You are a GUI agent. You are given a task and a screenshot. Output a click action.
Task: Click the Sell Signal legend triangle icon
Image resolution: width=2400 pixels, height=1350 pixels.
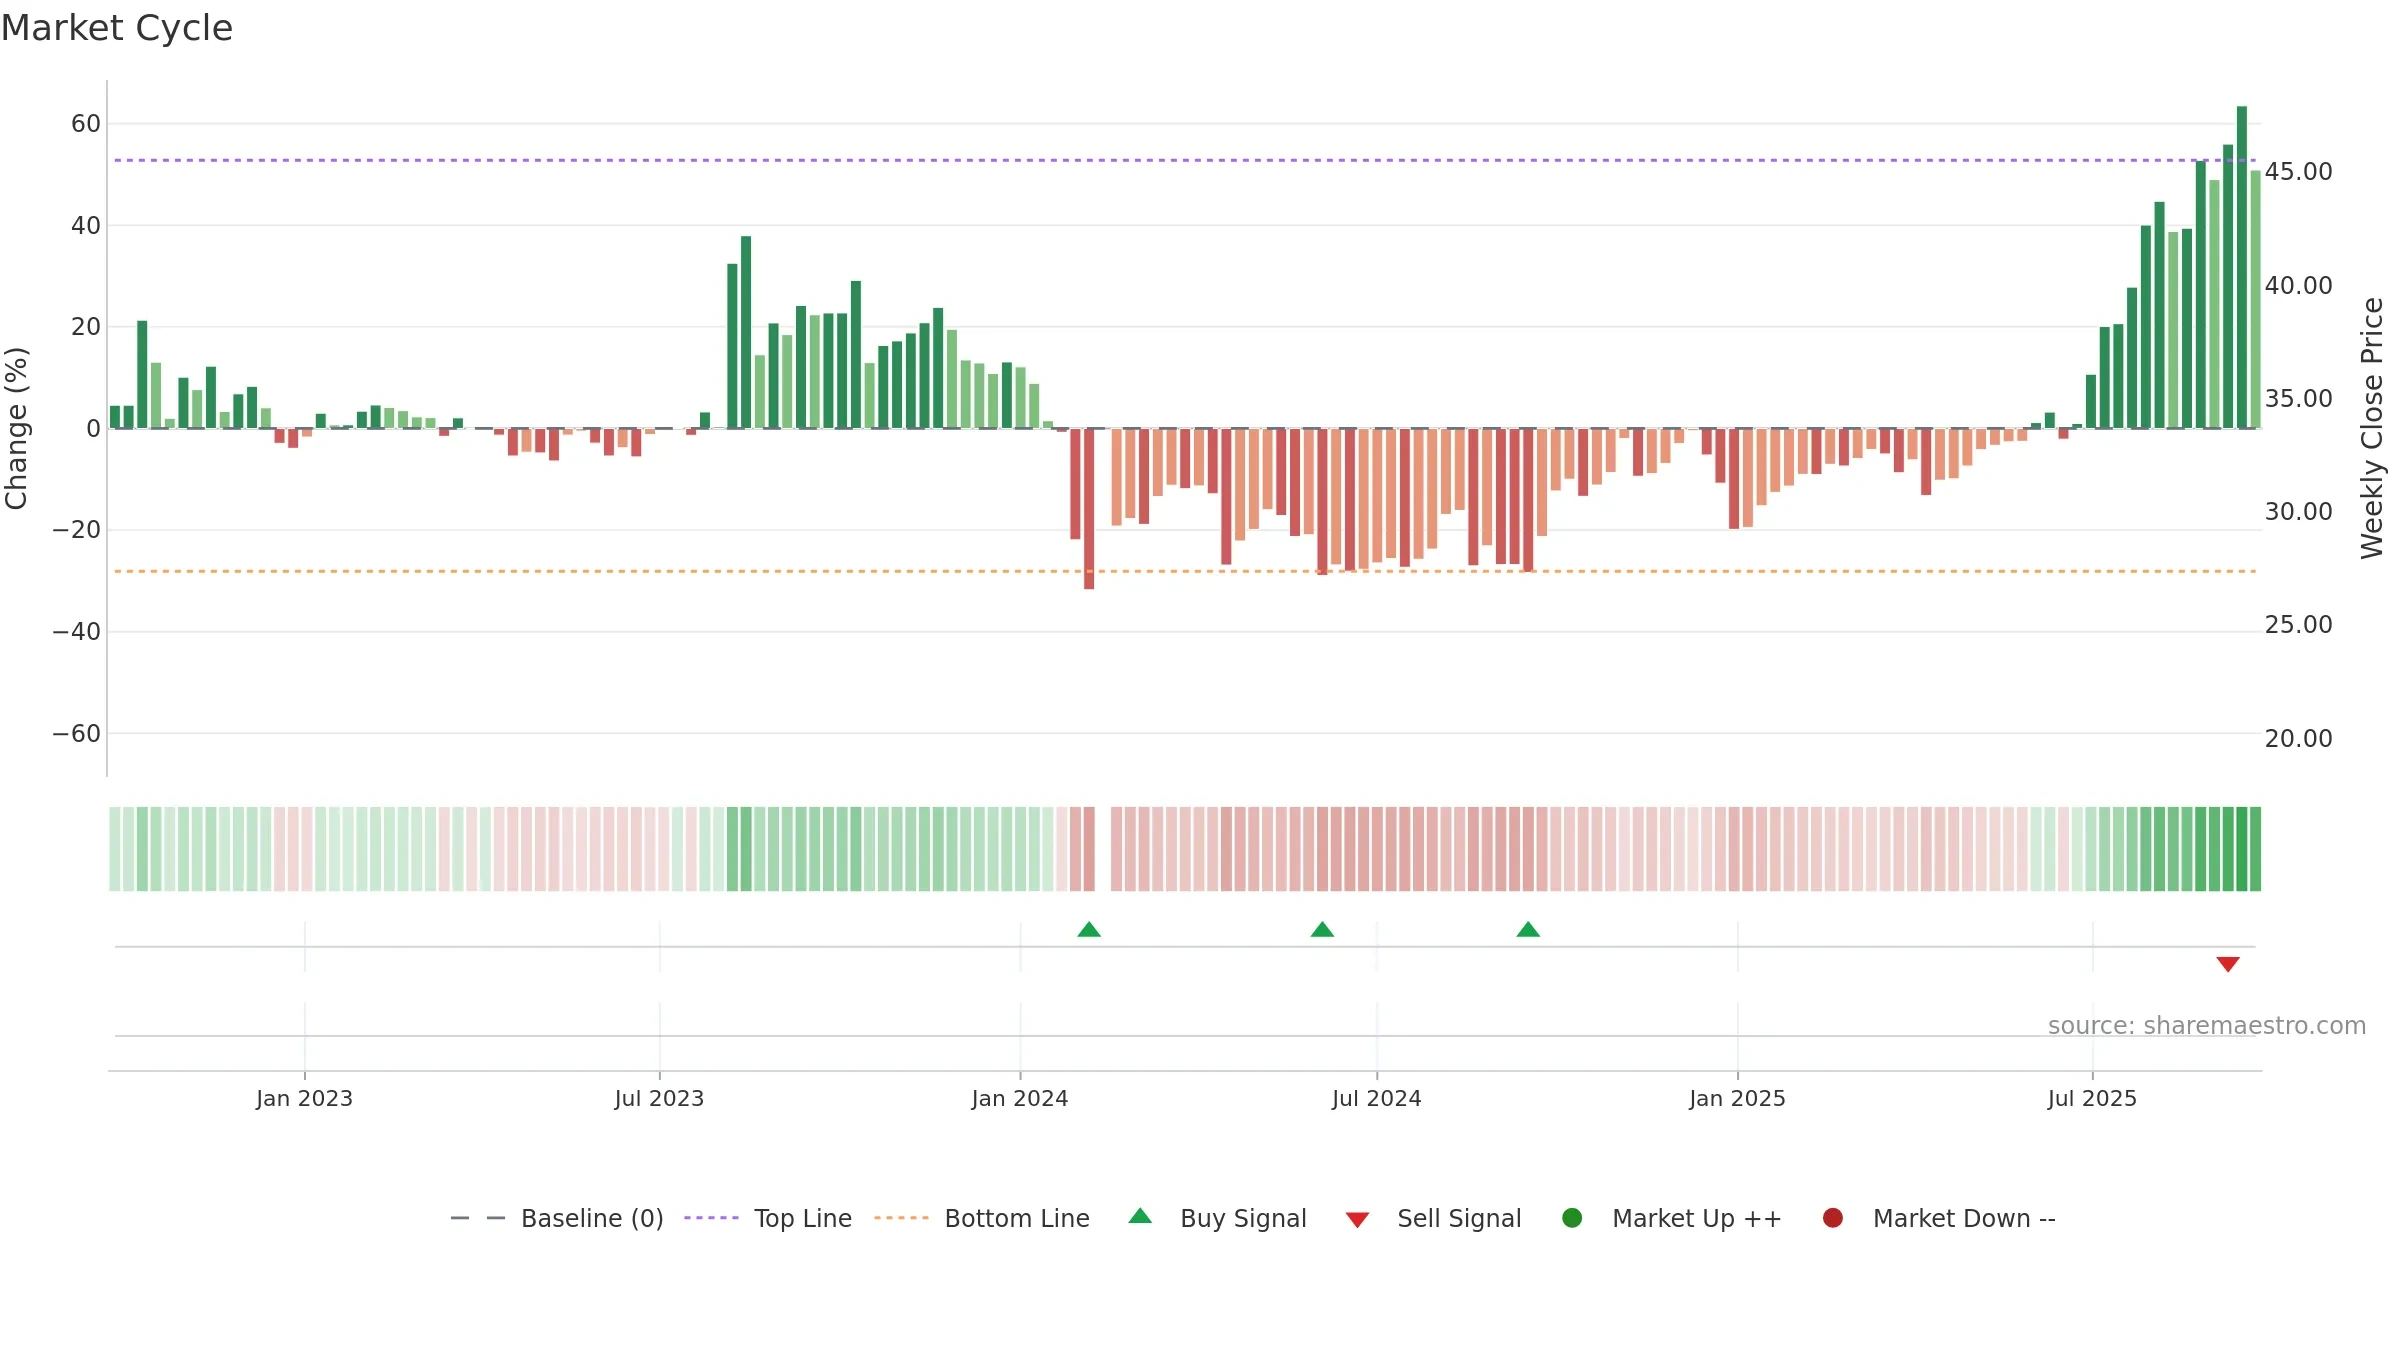1357,1220
